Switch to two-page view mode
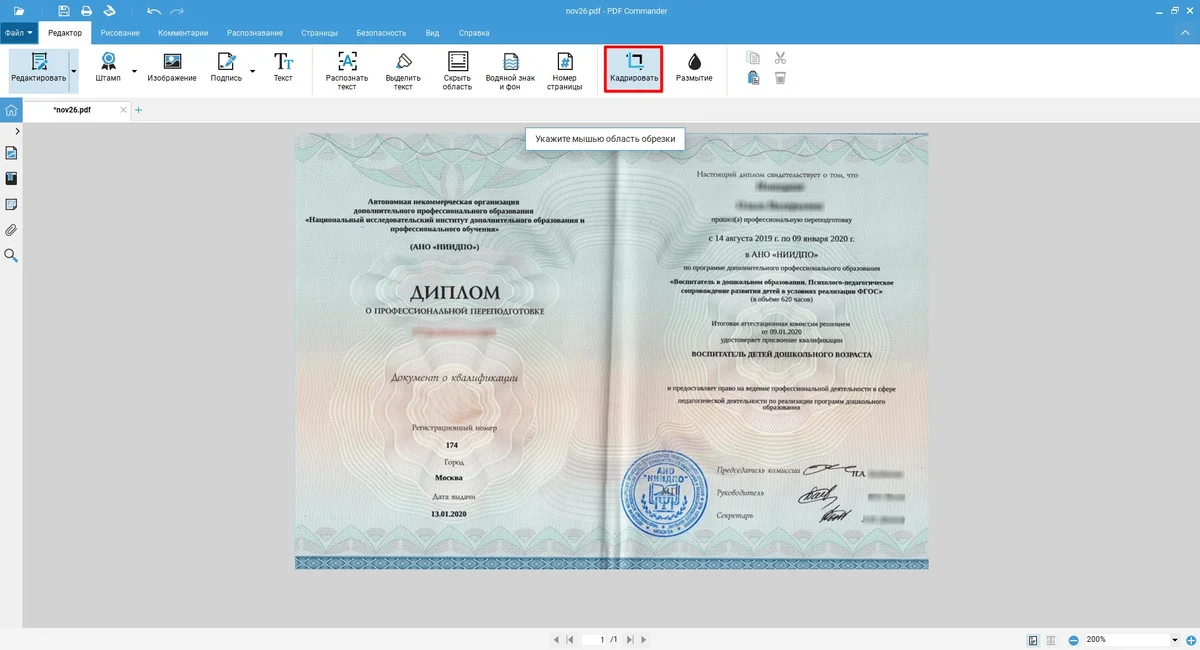The height and width of the screenshot is (650, 1200). [x=1052, y=639]
